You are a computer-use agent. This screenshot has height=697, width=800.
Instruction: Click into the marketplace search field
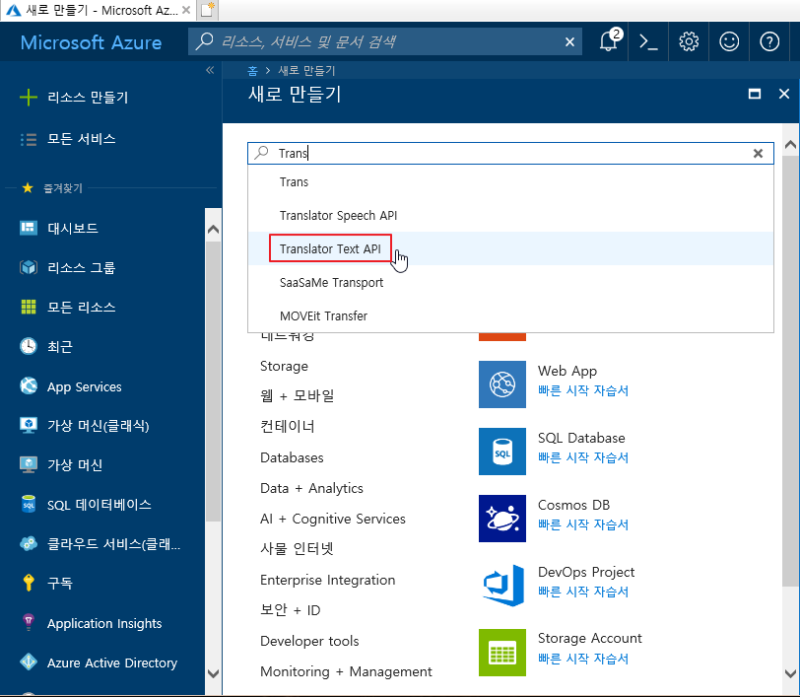click(511, 153)
